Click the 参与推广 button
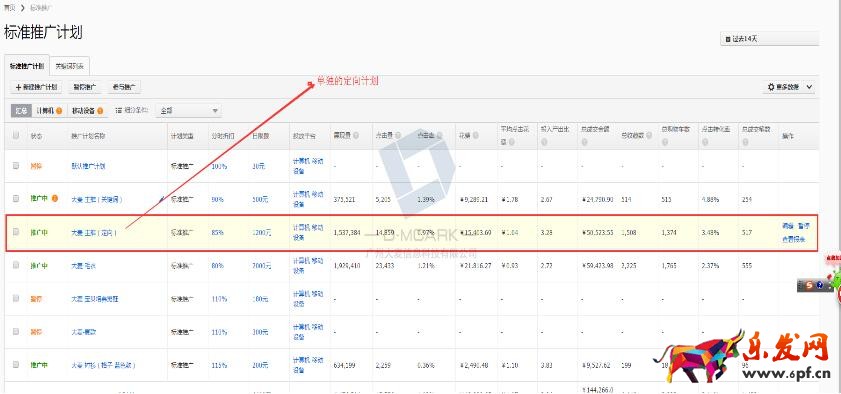The height and width of the screenshot is (394, 841). pyautogui.click(x=123, y=87)
